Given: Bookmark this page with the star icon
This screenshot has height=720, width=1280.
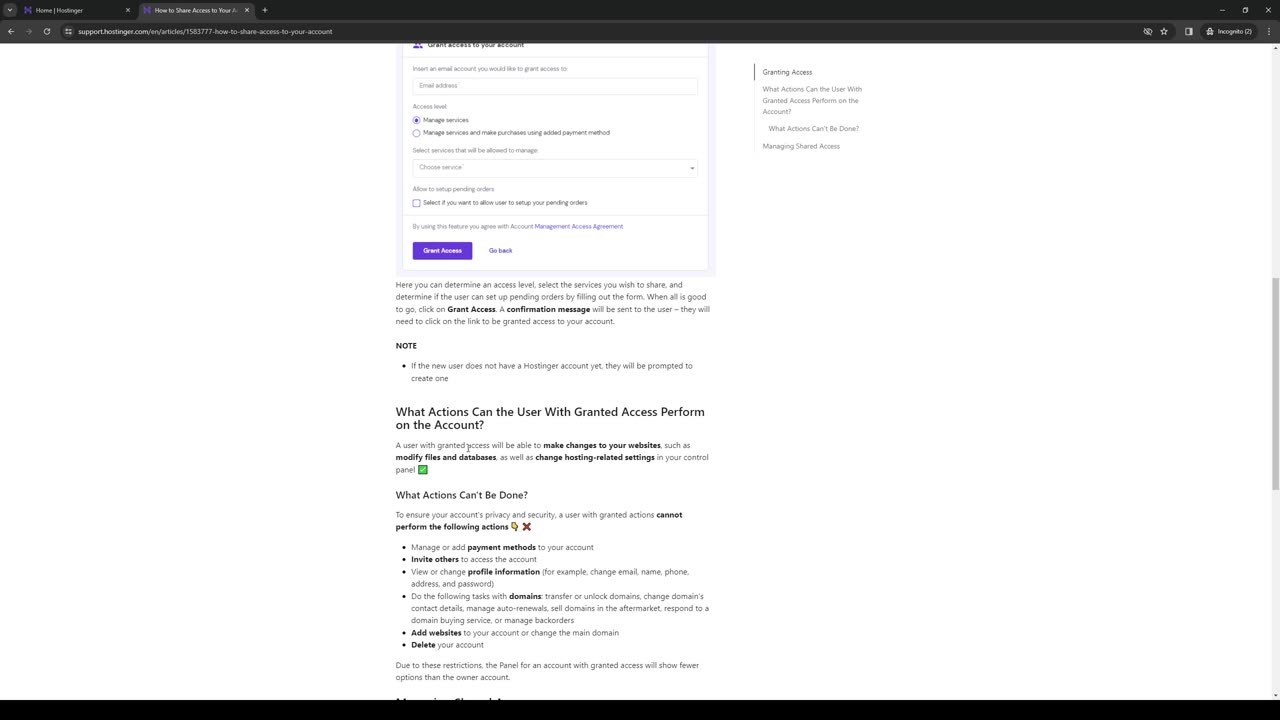Looking at the screenshot, I should [x=1164, y=31].
